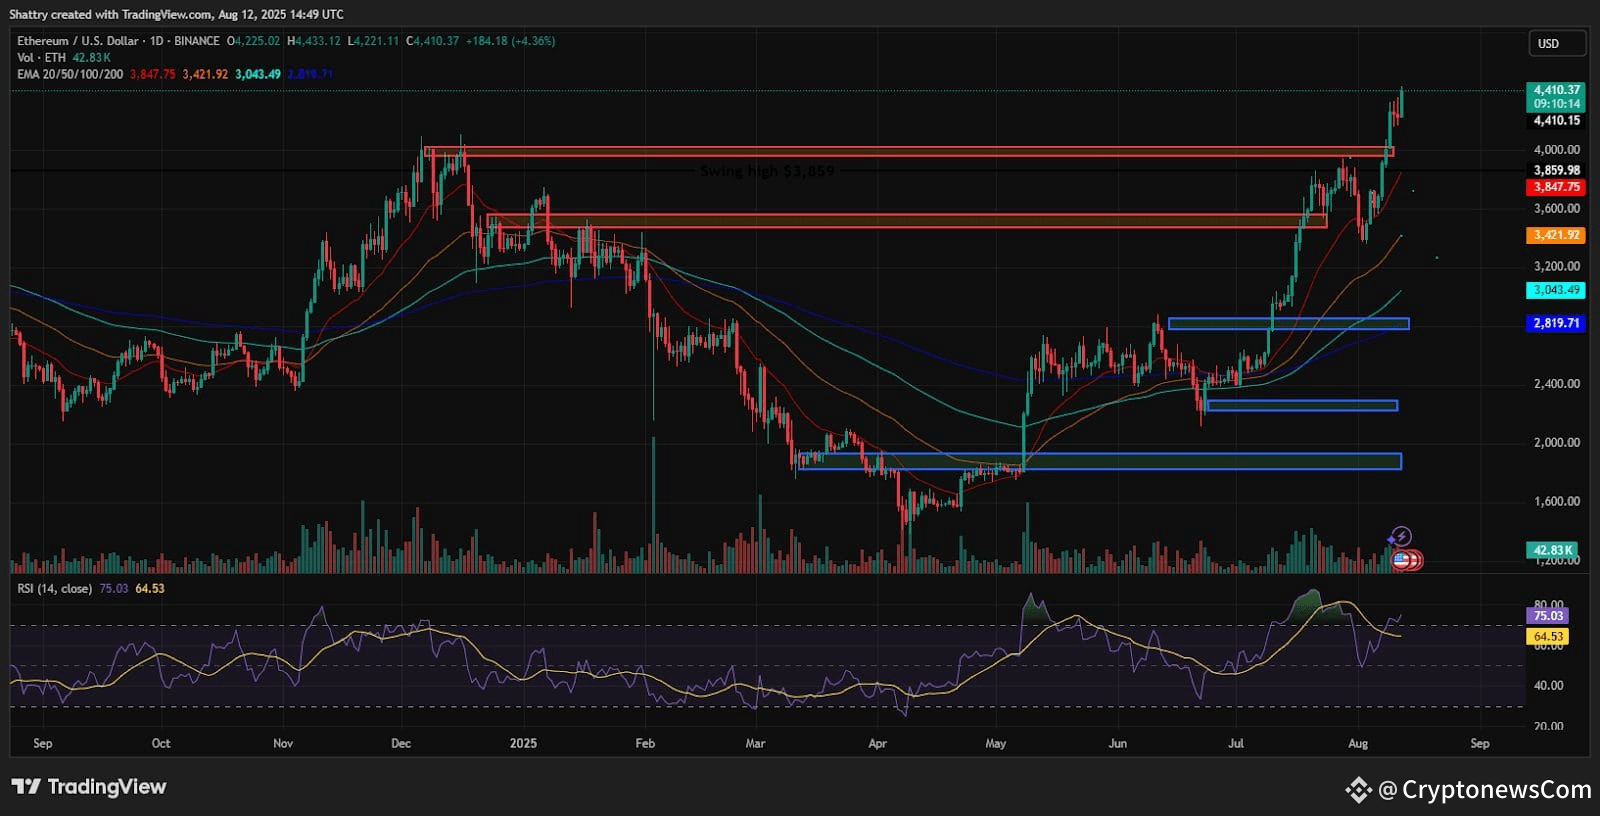Click the TradingView logo at bottom
The image size is (1600, 816).
pyautogui.click(x=89, y=787)
